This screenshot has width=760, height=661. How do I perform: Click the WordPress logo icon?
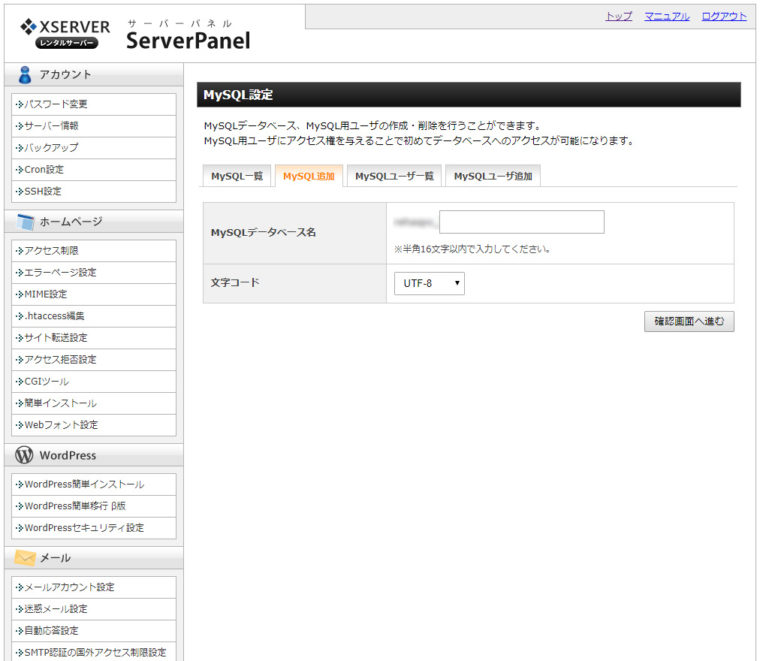click(24, 455)
